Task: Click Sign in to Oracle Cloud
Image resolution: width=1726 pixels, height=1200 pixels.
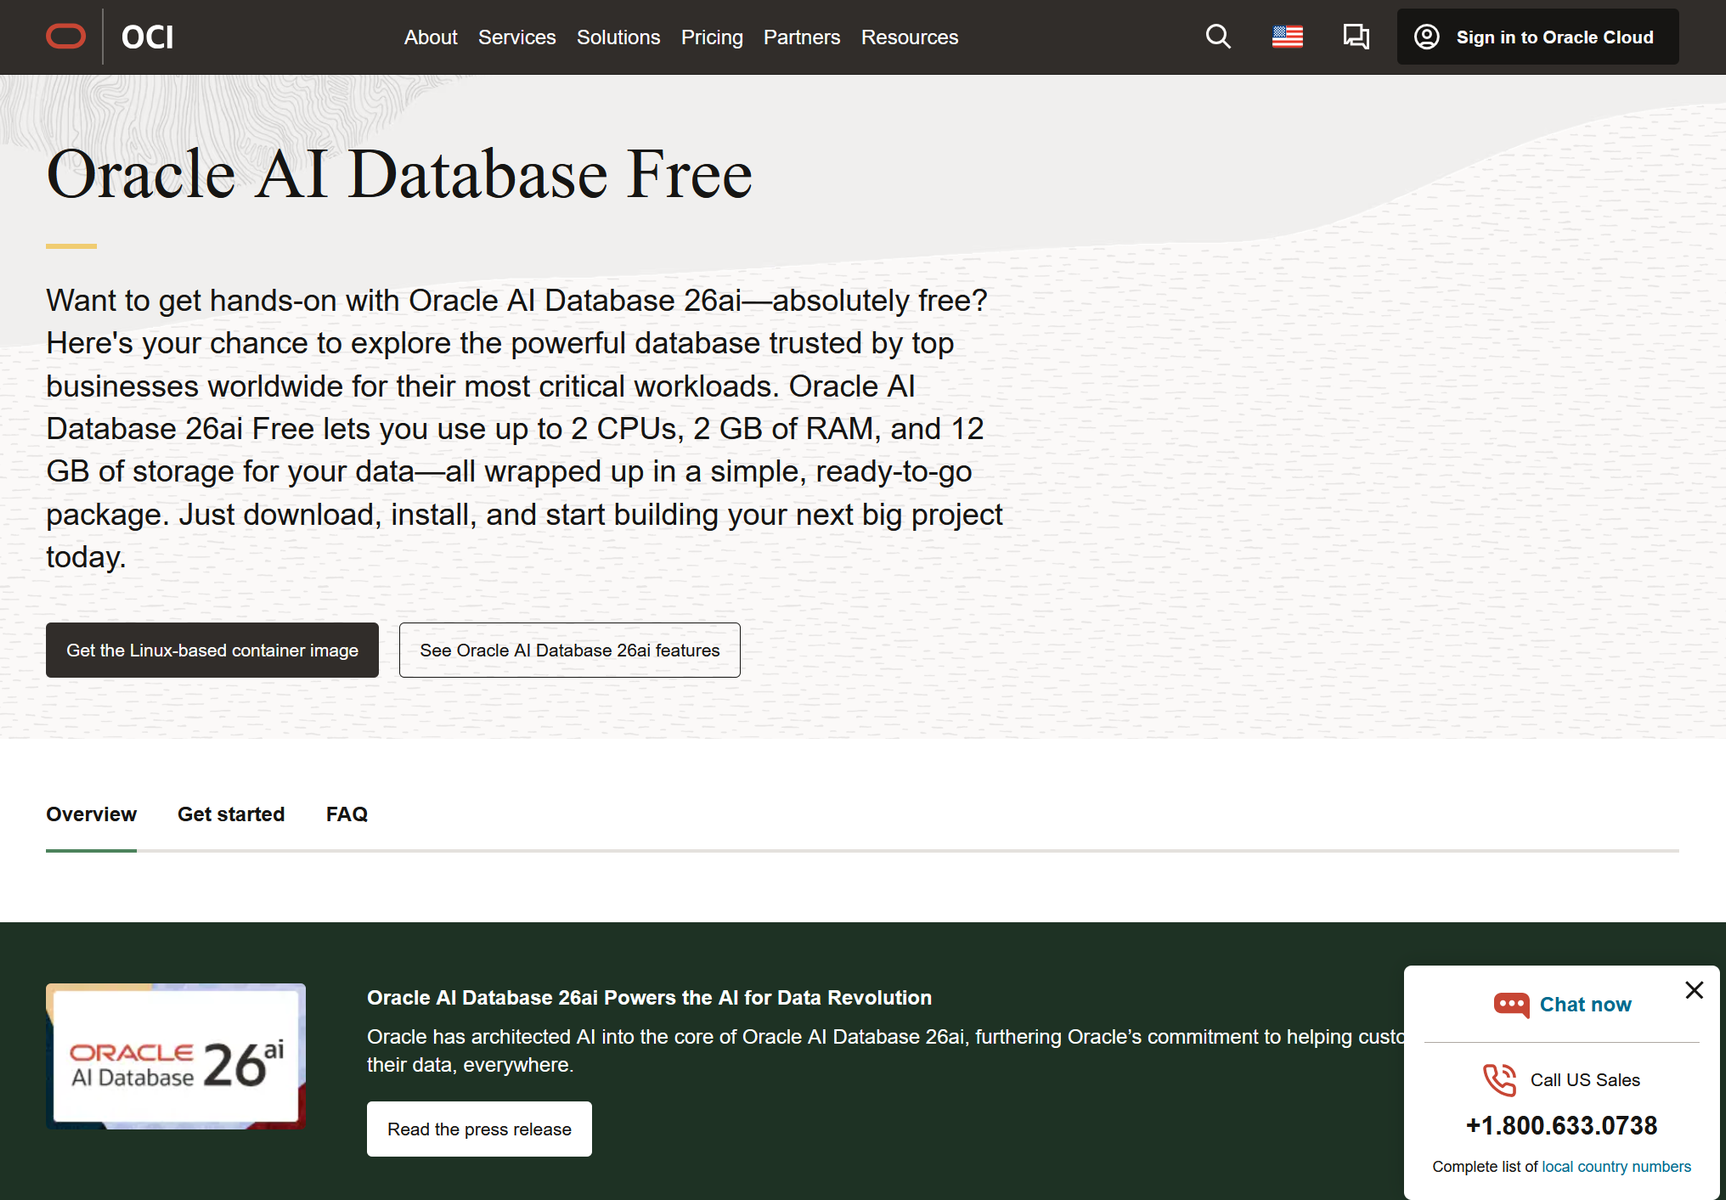Action: click(1537, 37)
